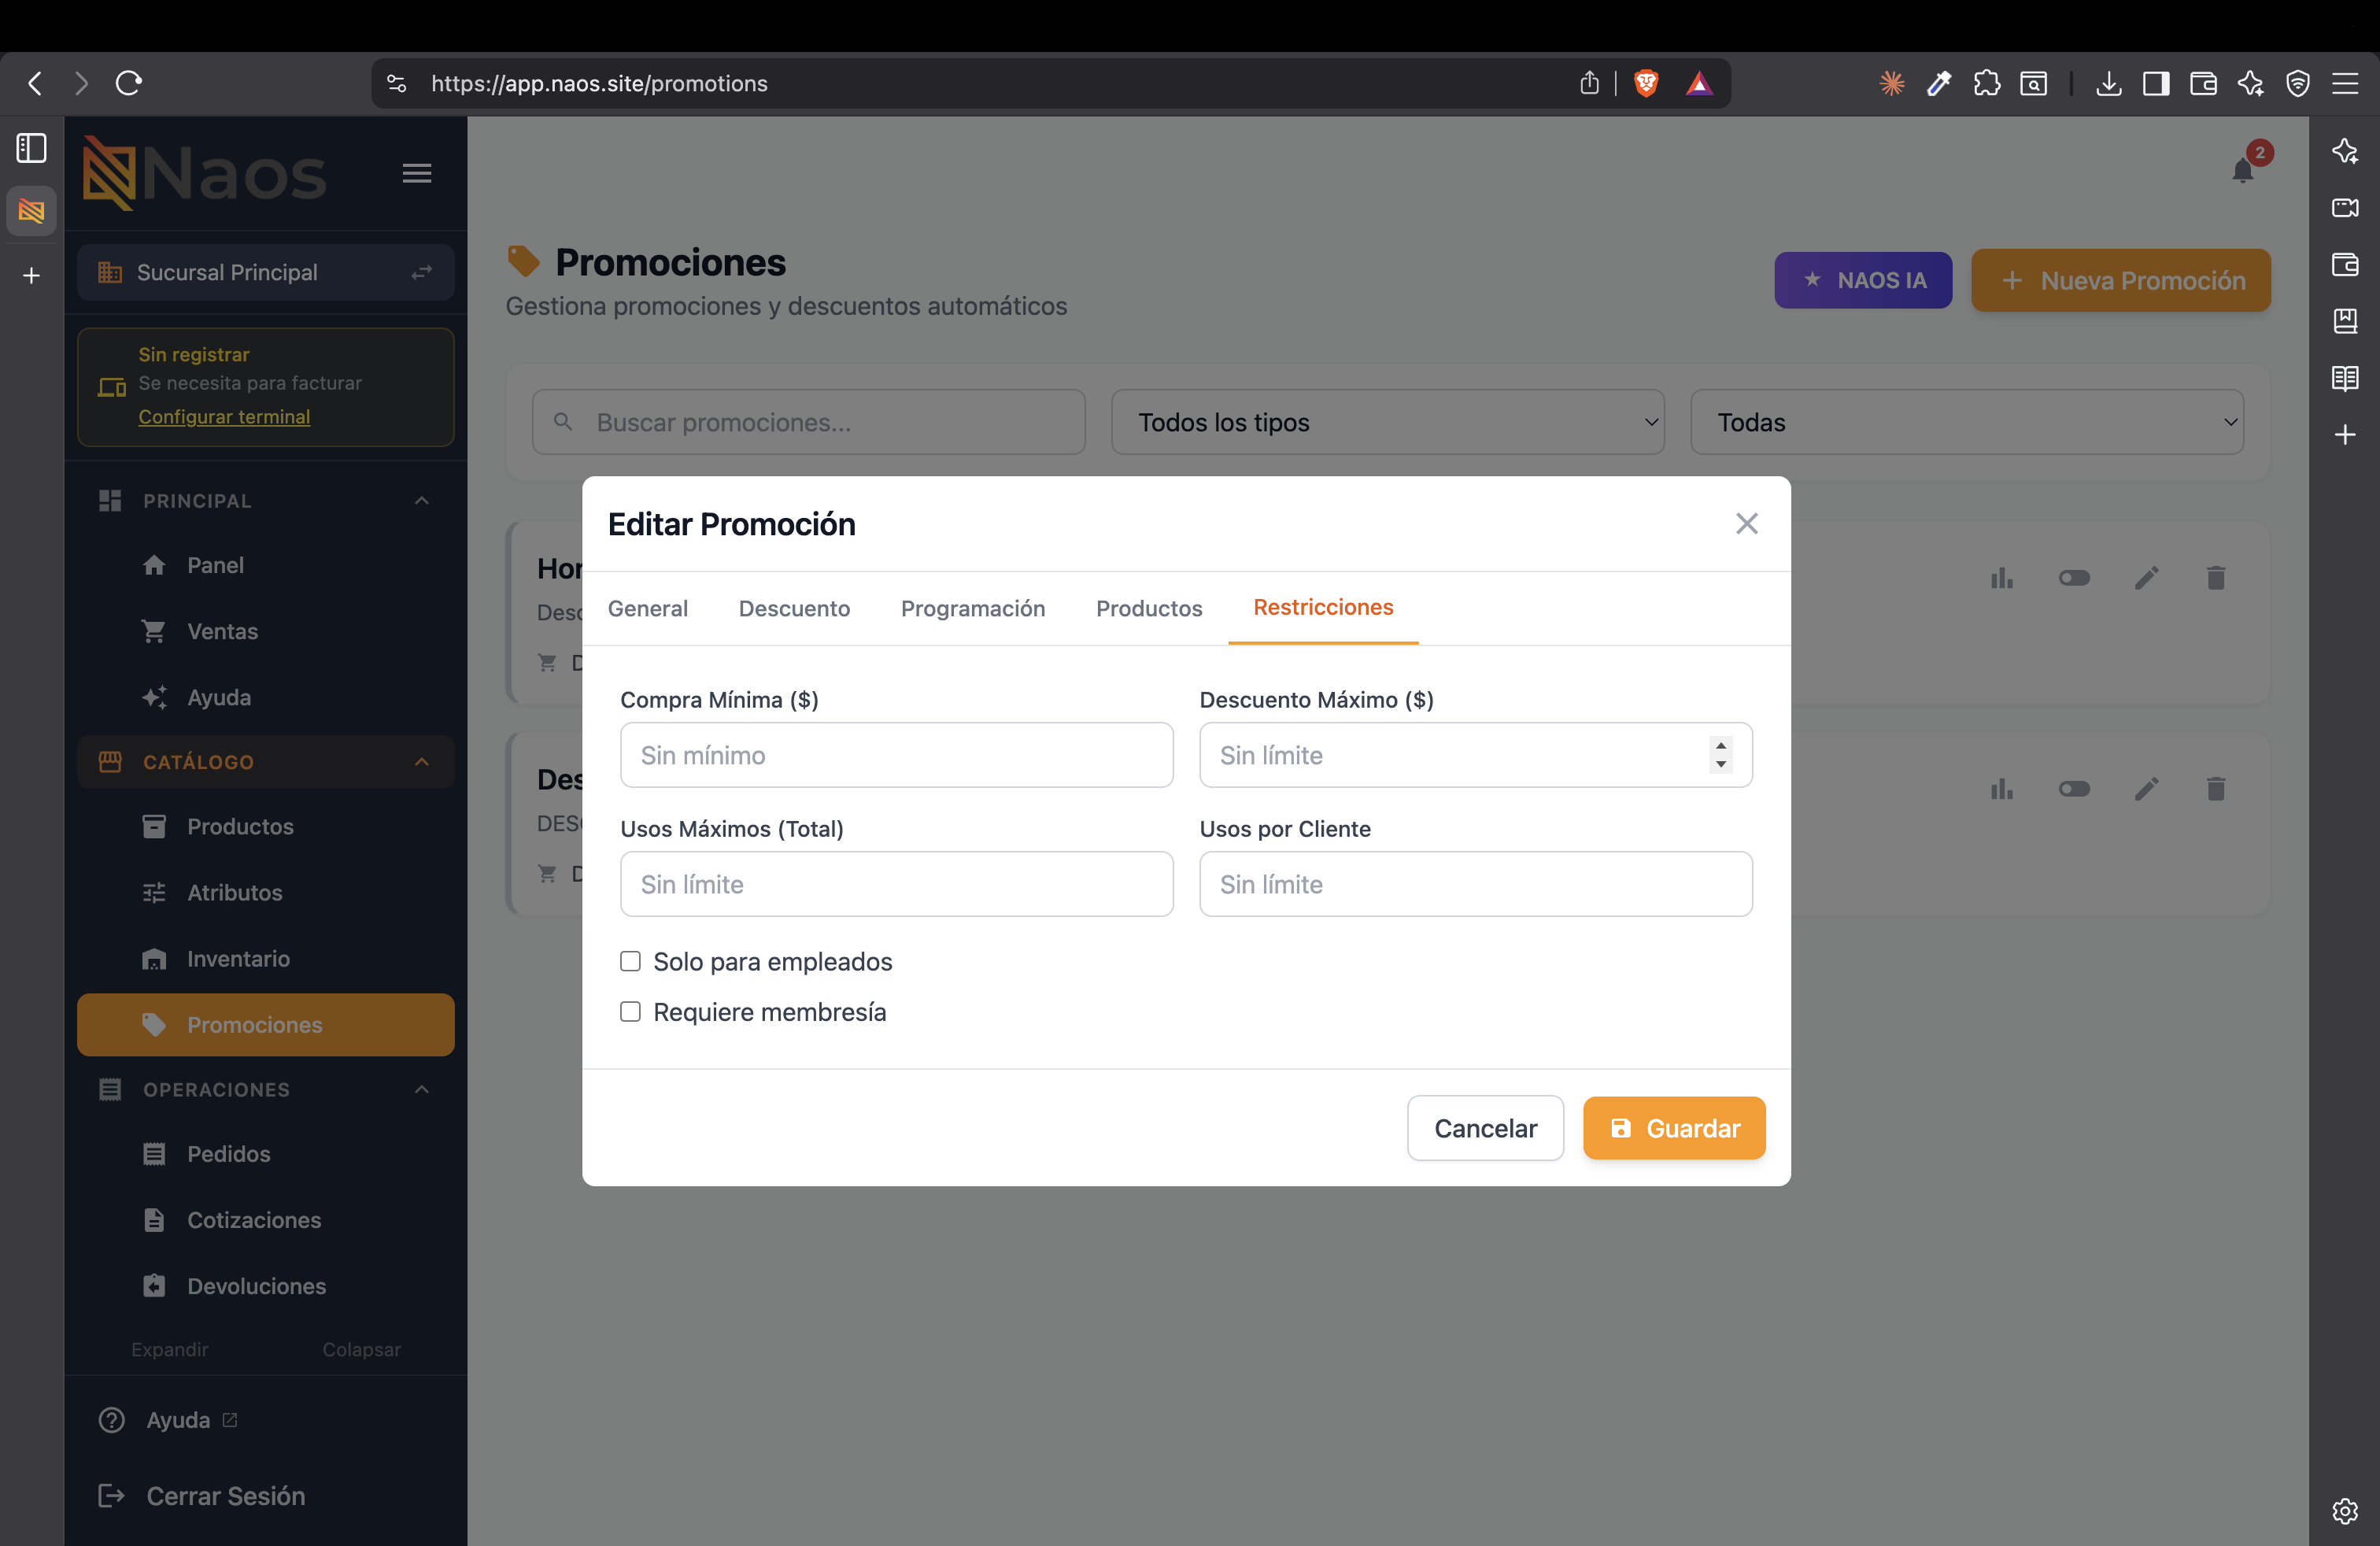Viewport: 2380px width, 1546px height.
Task: Open Pedidos in sidebar
Action: (265, 1154)
